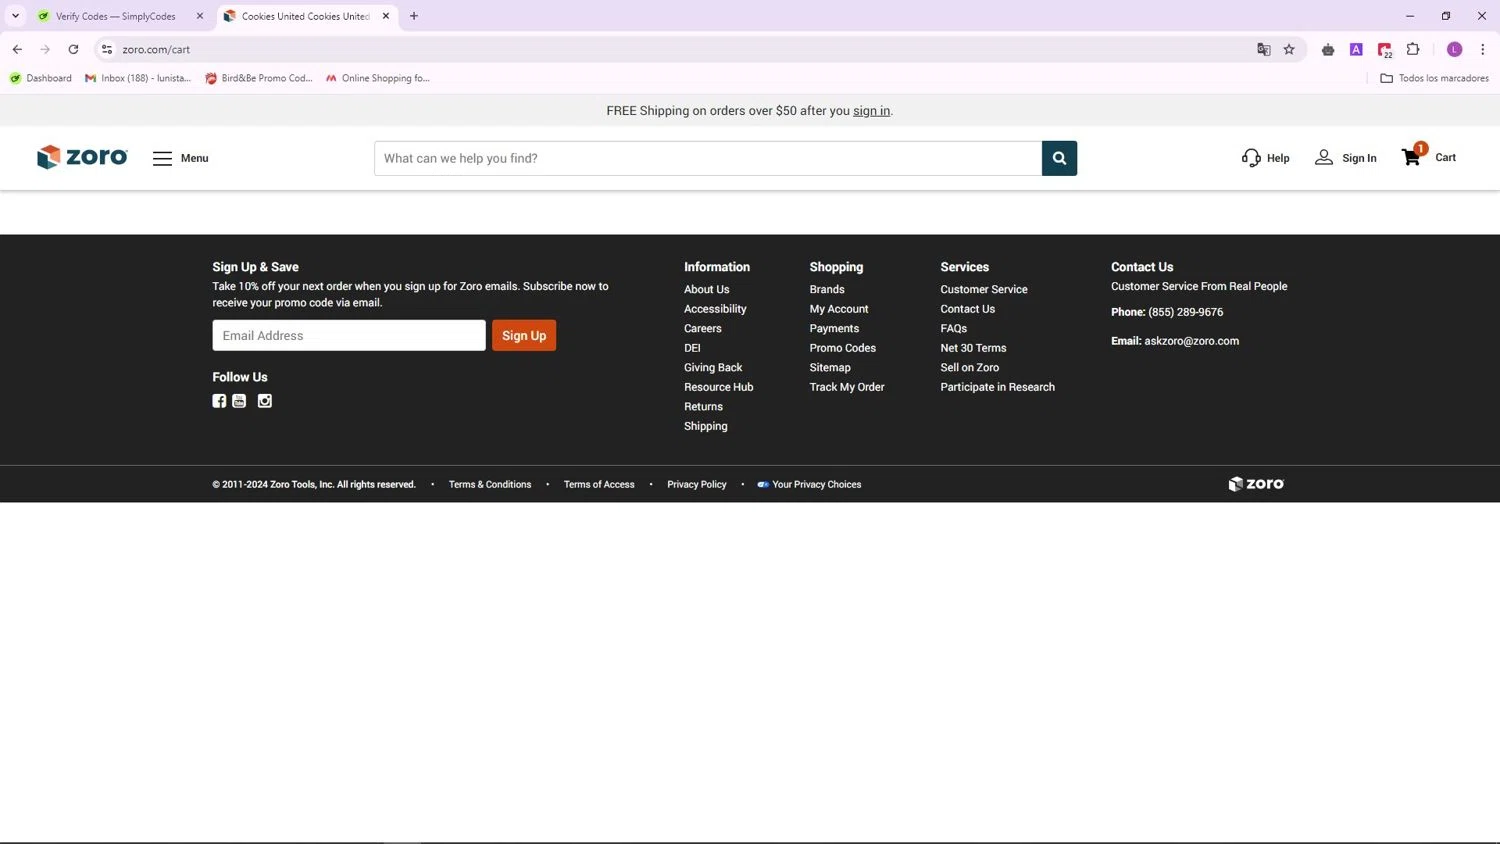Screen dimensions: 1500x844
Task: Click the Sign In user icon
Action: coord(1324,158)
